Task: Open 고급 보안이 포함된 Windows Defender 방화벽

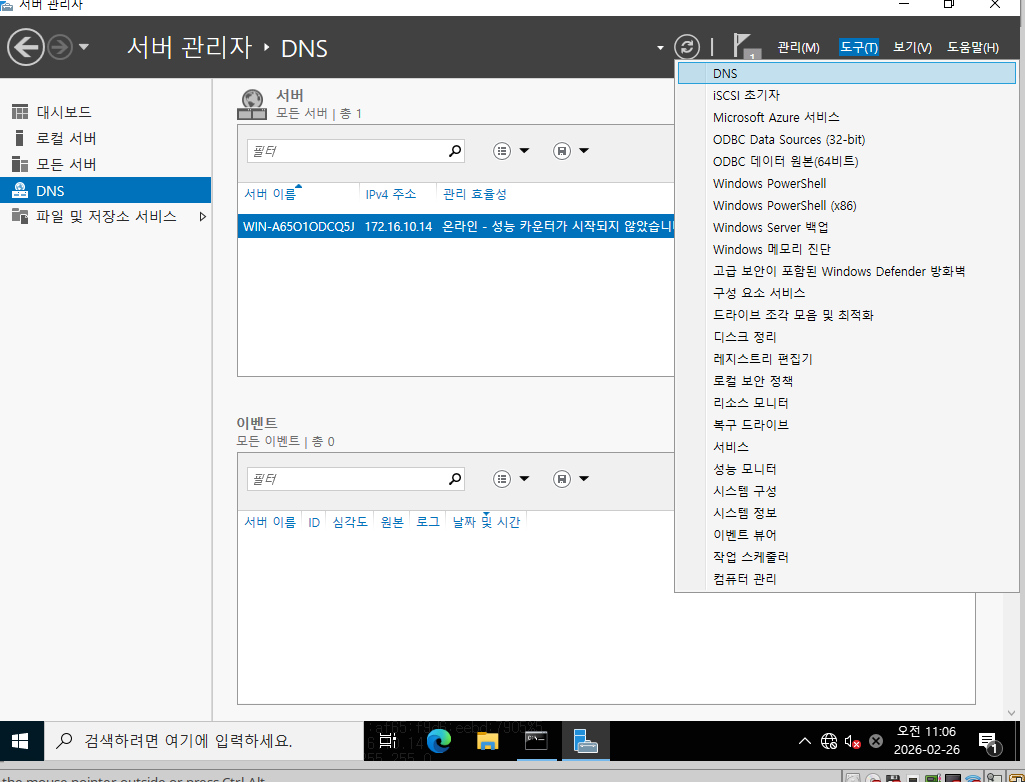Action: coord(847,271)
